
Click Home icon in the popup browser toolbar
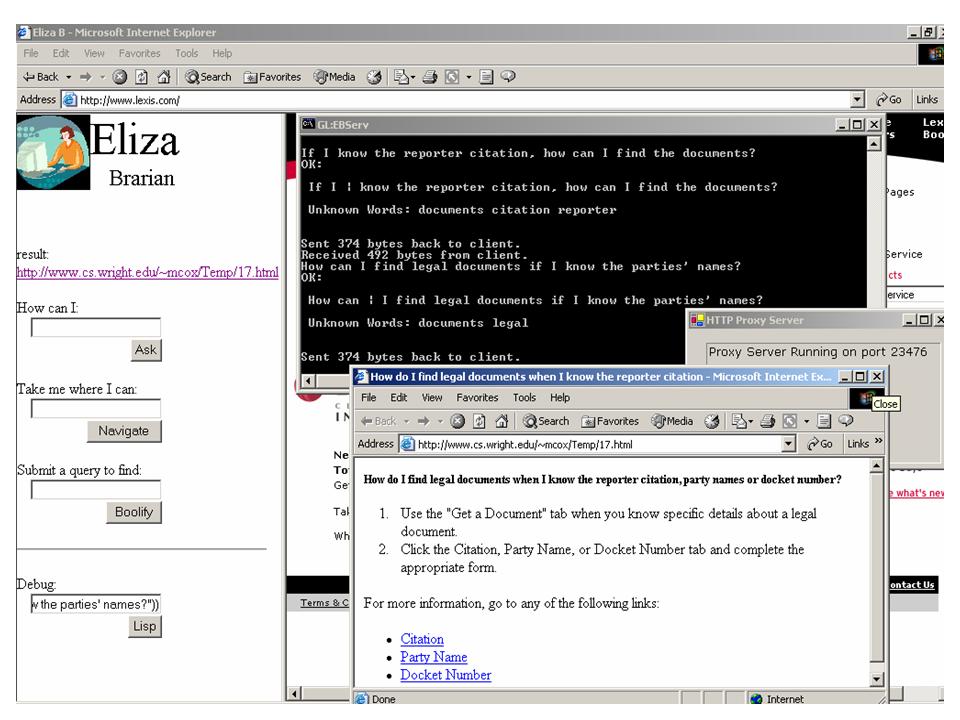point(504,421)
